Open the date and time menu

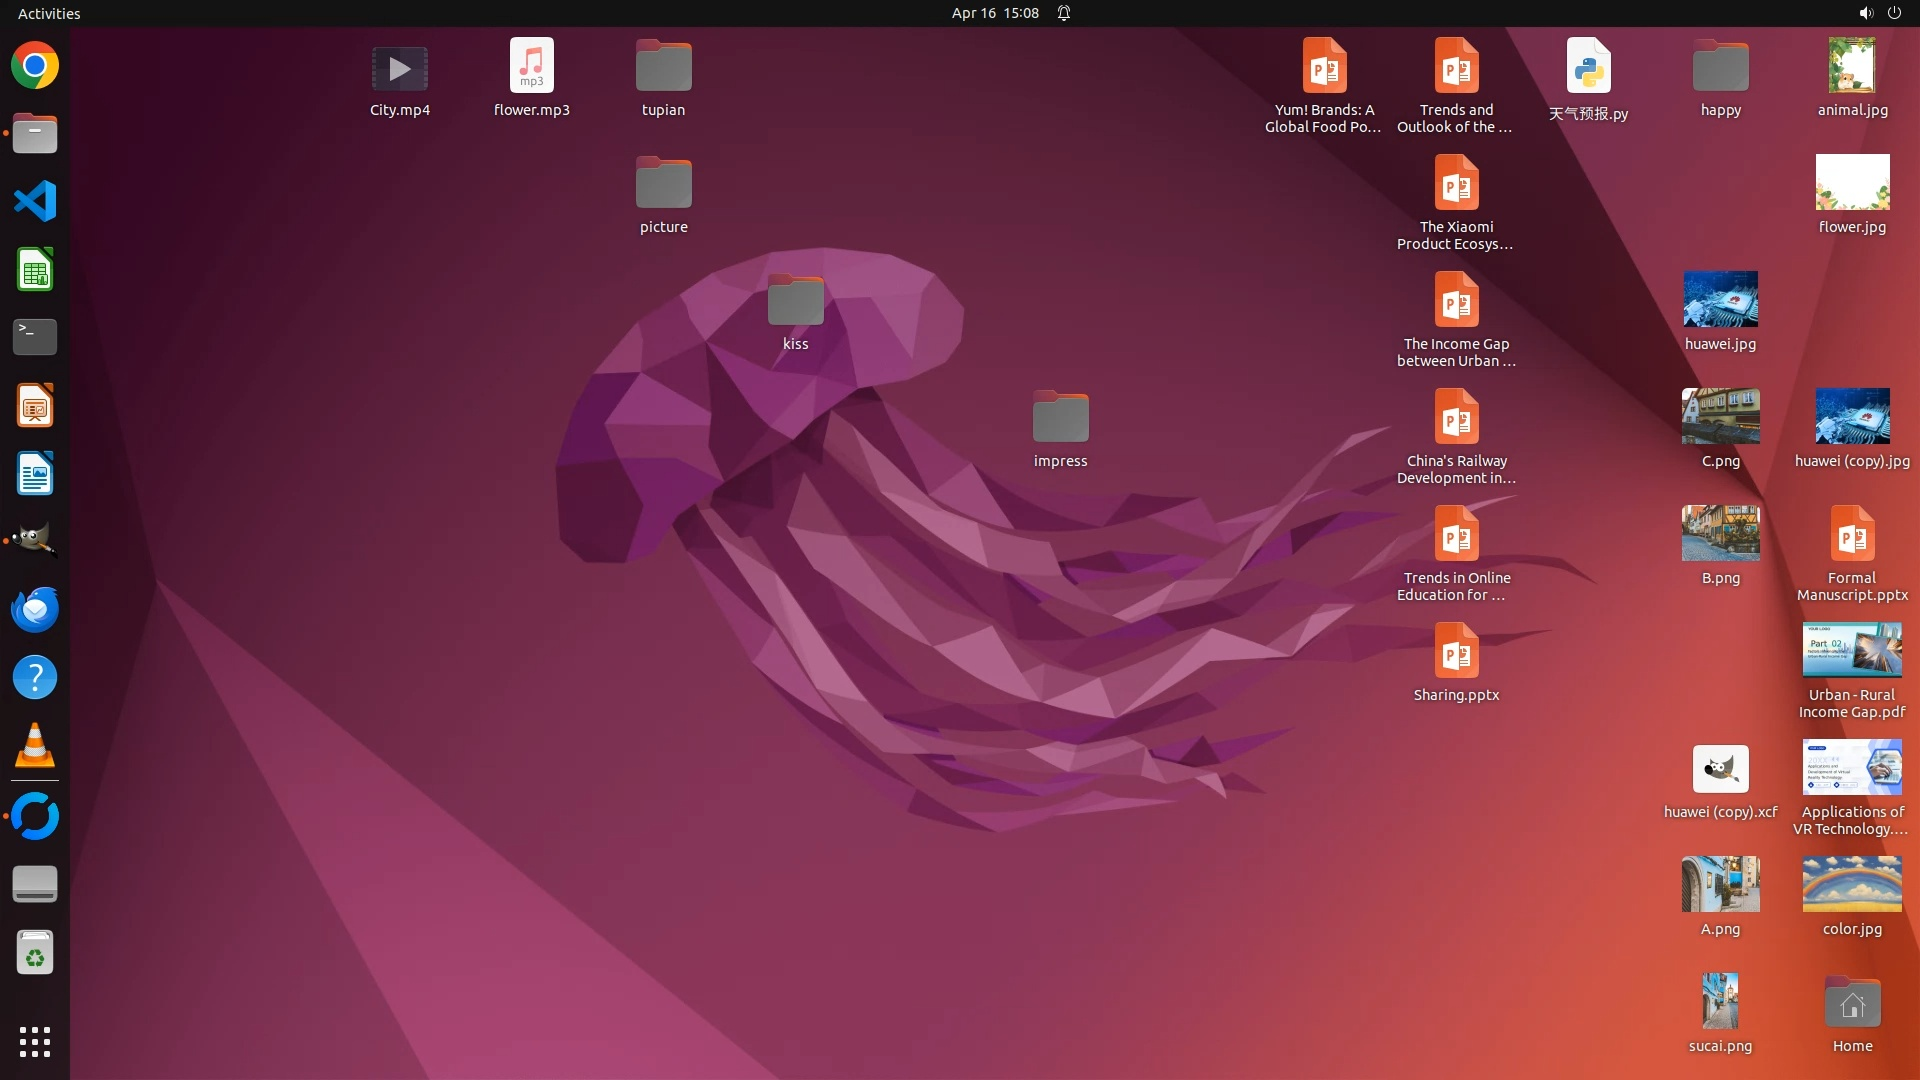pyautogui.click(x=994, y=13)
